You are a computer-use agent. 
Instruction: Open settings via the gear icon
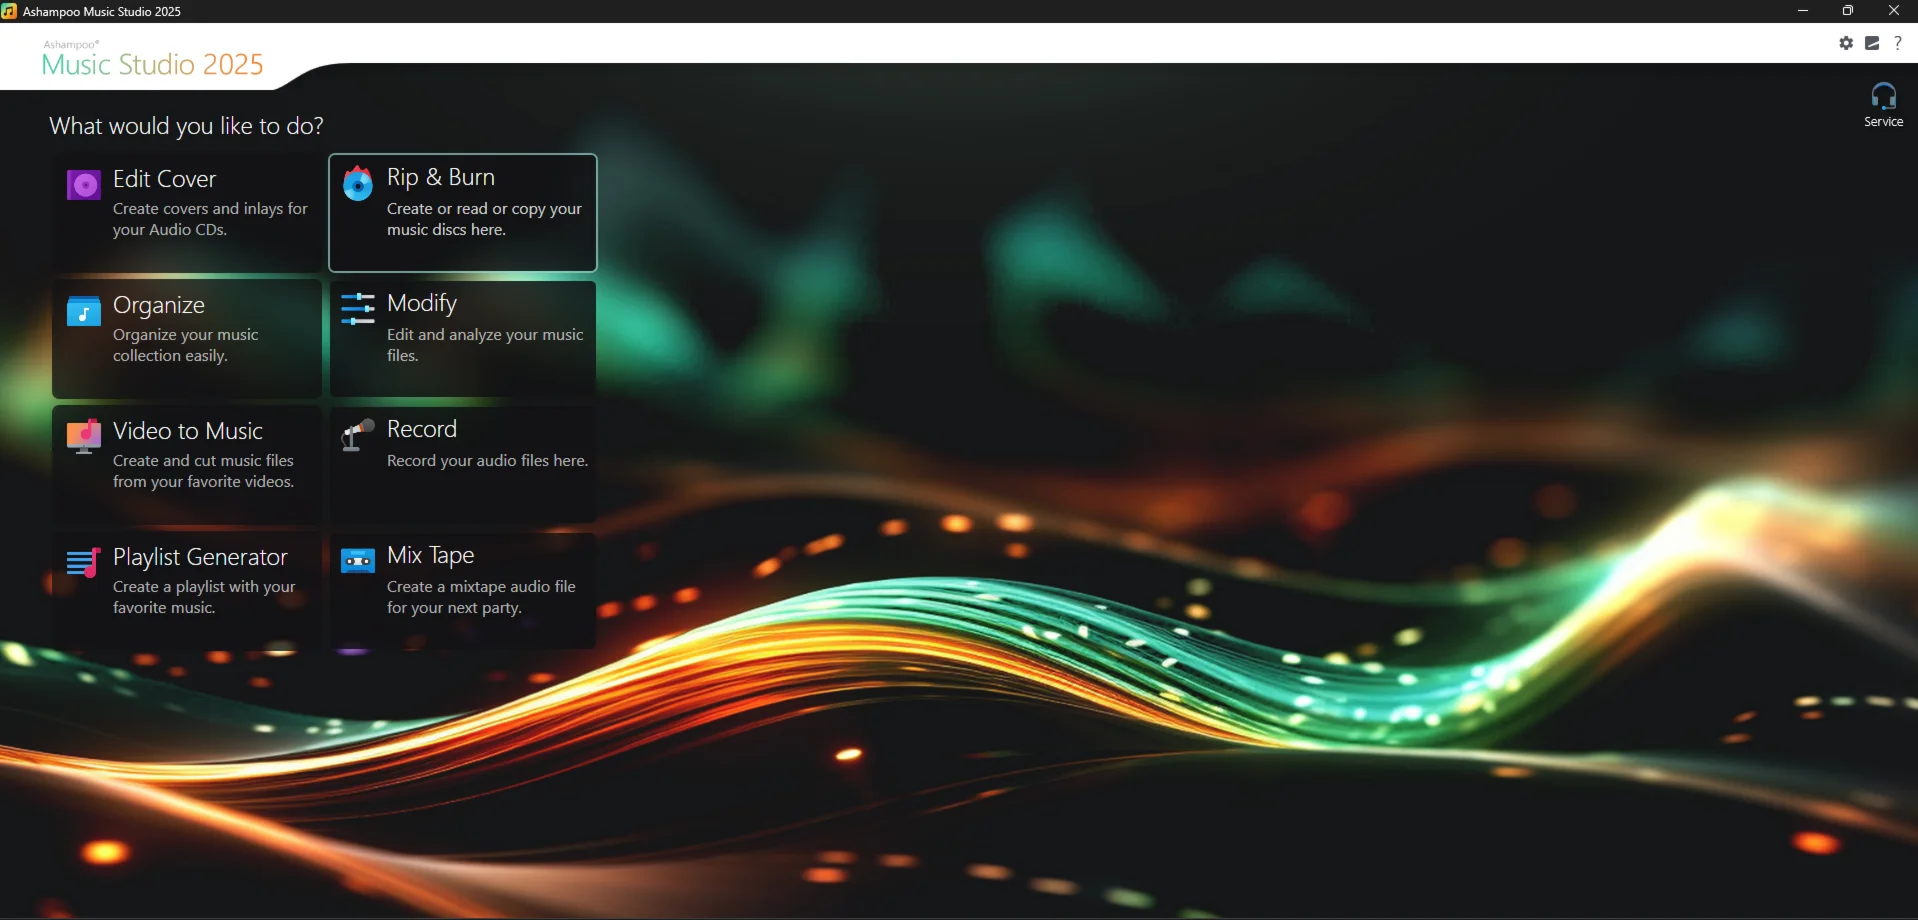tap(1846, 43)
